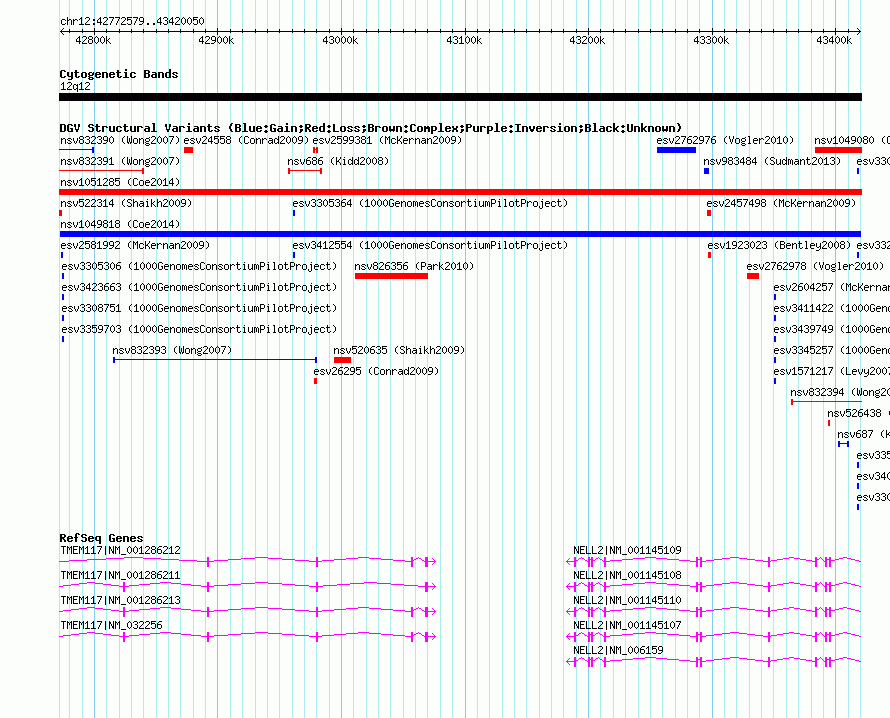
Task: Select the nsv526438 variant label
Action: (x=858, y=413)
